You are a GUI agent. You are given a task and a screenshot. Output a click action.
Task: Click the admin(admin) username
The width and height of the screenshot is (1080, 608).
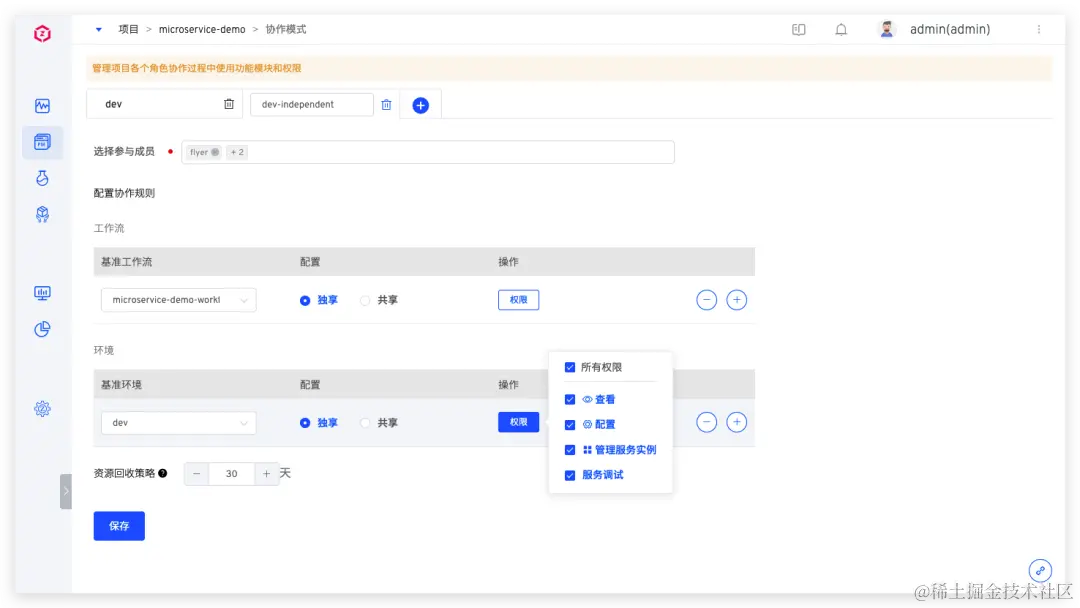pos(950,30)
